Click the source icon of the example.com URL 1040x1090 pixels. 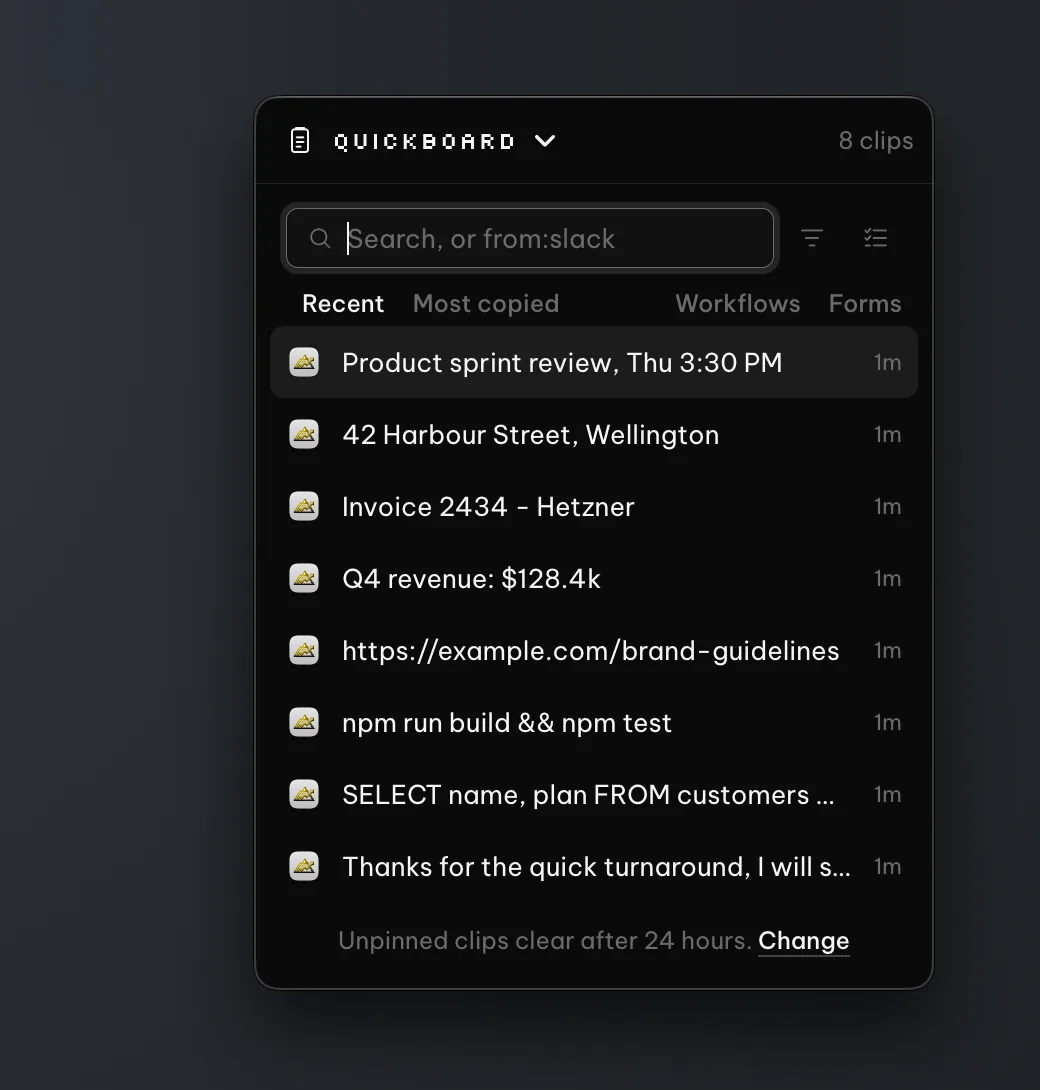304,650
